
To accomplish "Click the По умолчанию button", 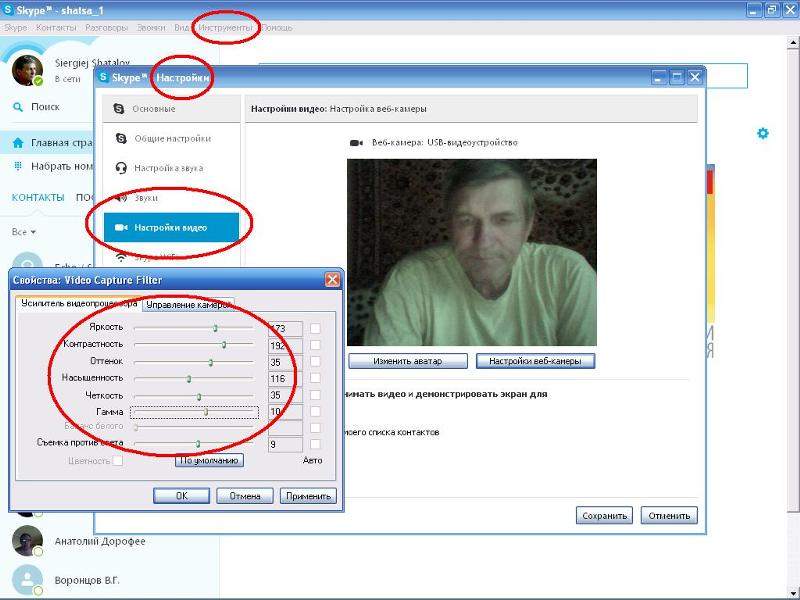I will coord(209,460).
